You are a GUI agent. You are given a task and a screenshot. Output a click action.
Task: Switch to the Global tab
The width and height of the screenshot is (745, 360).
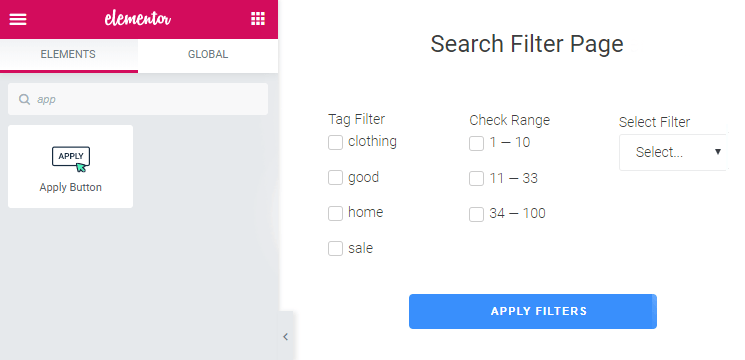click(x=208, y=55)
